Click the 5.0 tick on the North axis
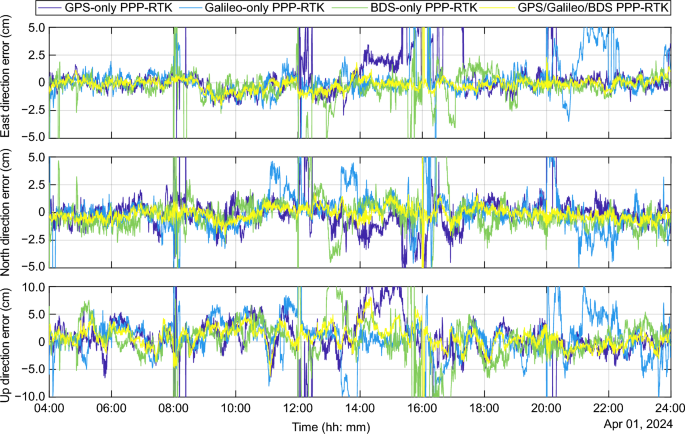 pos(38,157)
